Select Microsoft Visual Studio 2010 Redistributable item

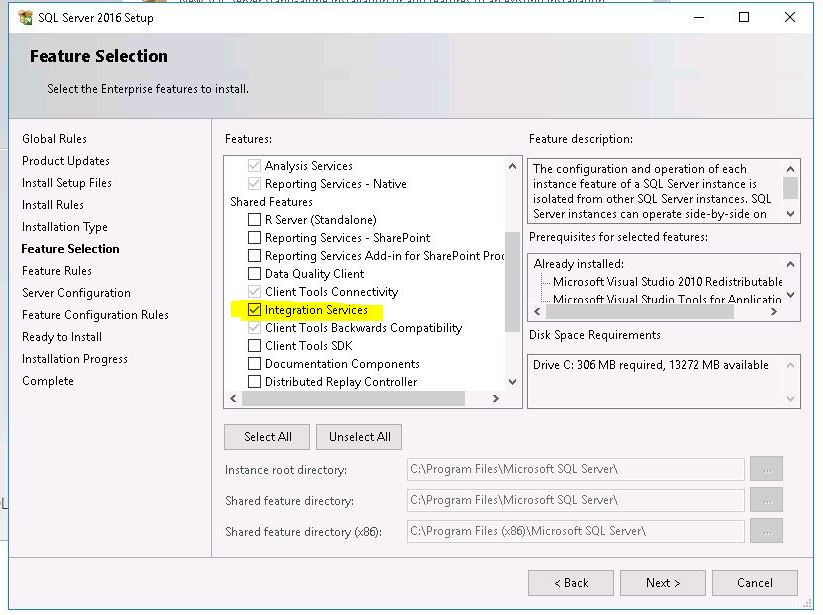668,282
